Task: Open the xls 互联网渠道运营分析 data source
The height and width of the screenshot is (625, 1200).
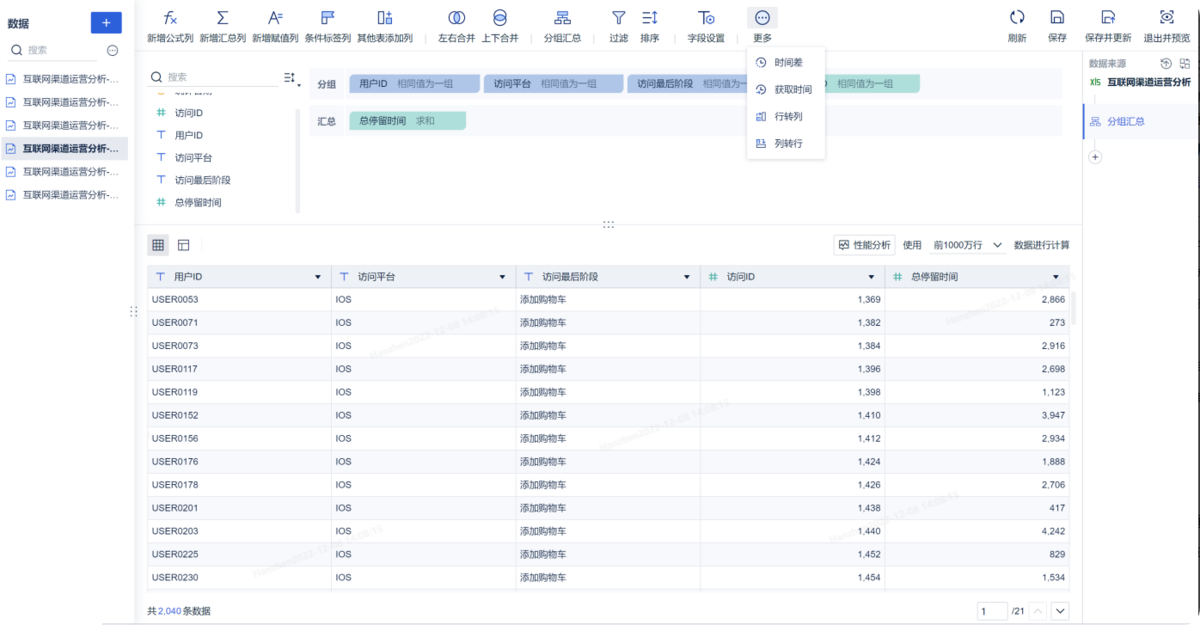Action: click(1141, 82)
